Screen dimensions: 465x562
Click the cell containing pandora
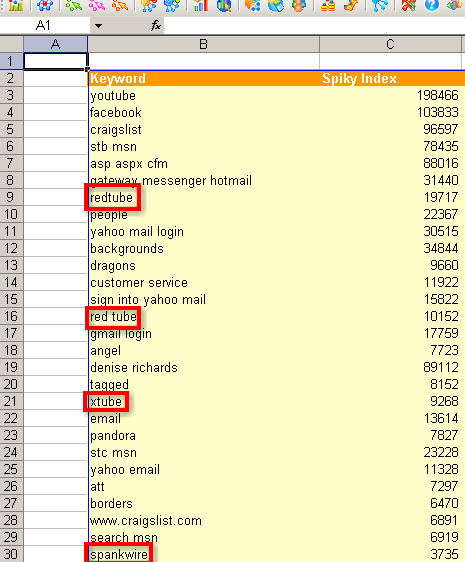pos(203,435)
